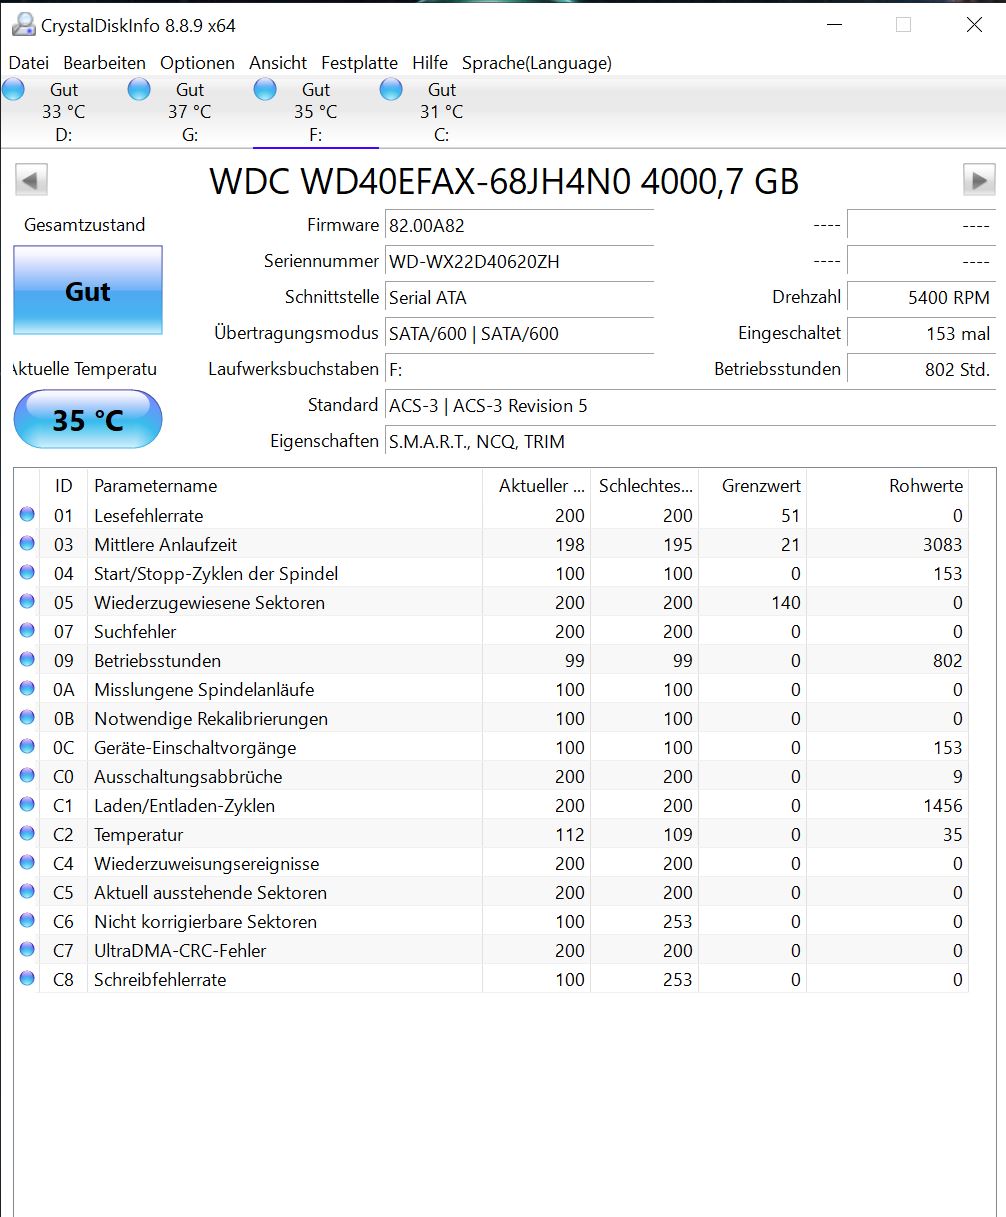Click status orb for Start/Stopp-Zyklen der Spindel
The image size is (1006, 1217).
coord(27,573)
